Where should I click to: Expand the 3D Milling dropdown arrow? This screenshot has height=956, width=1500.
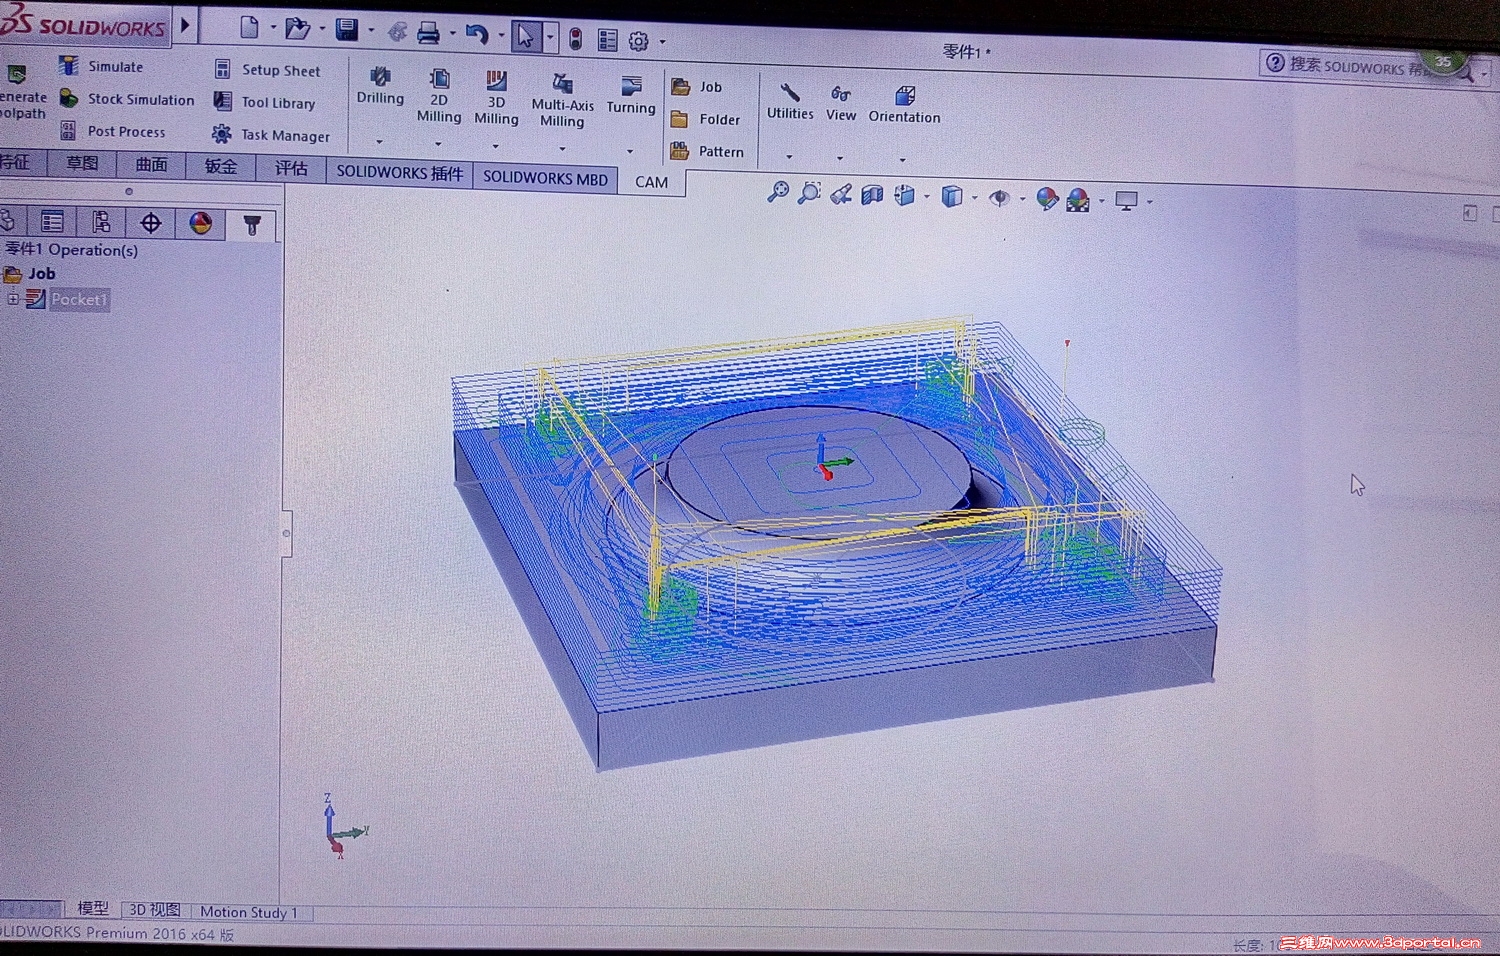(x=495, y=146)
